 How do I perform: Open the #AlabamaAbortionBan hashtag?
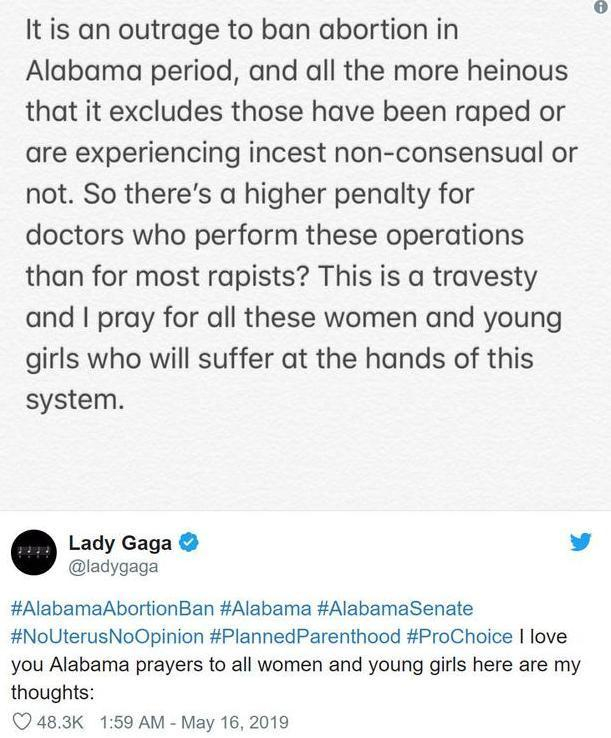[110, 608]
